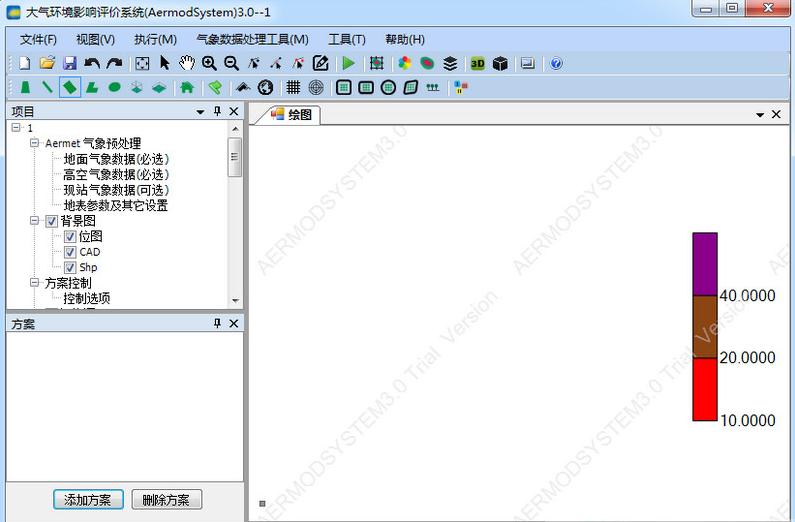795x522 pixels.
Task: Open help with the blue question mark
Action: click(x=556, y=63)
